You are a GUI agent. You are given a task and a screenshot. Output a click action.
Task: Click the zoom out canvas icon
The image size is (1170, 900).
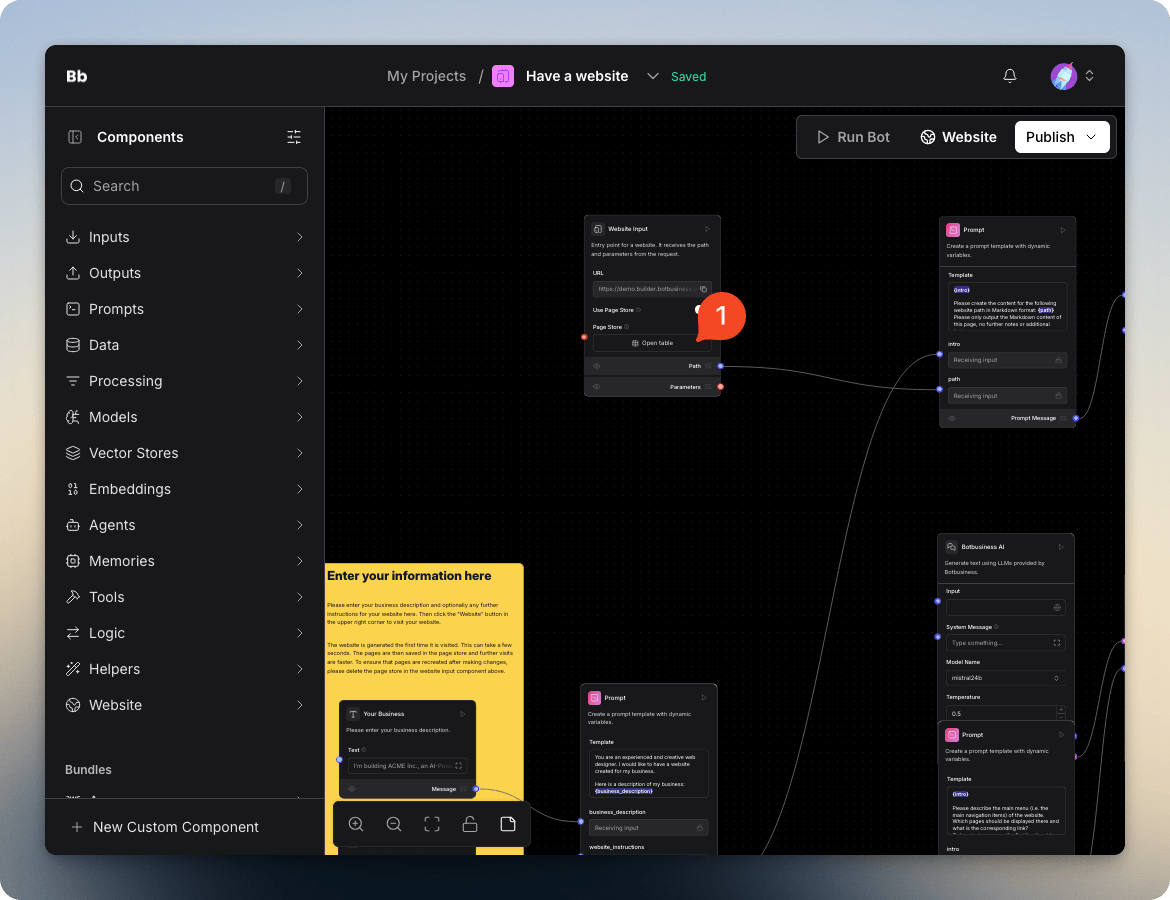coord(394,824)
